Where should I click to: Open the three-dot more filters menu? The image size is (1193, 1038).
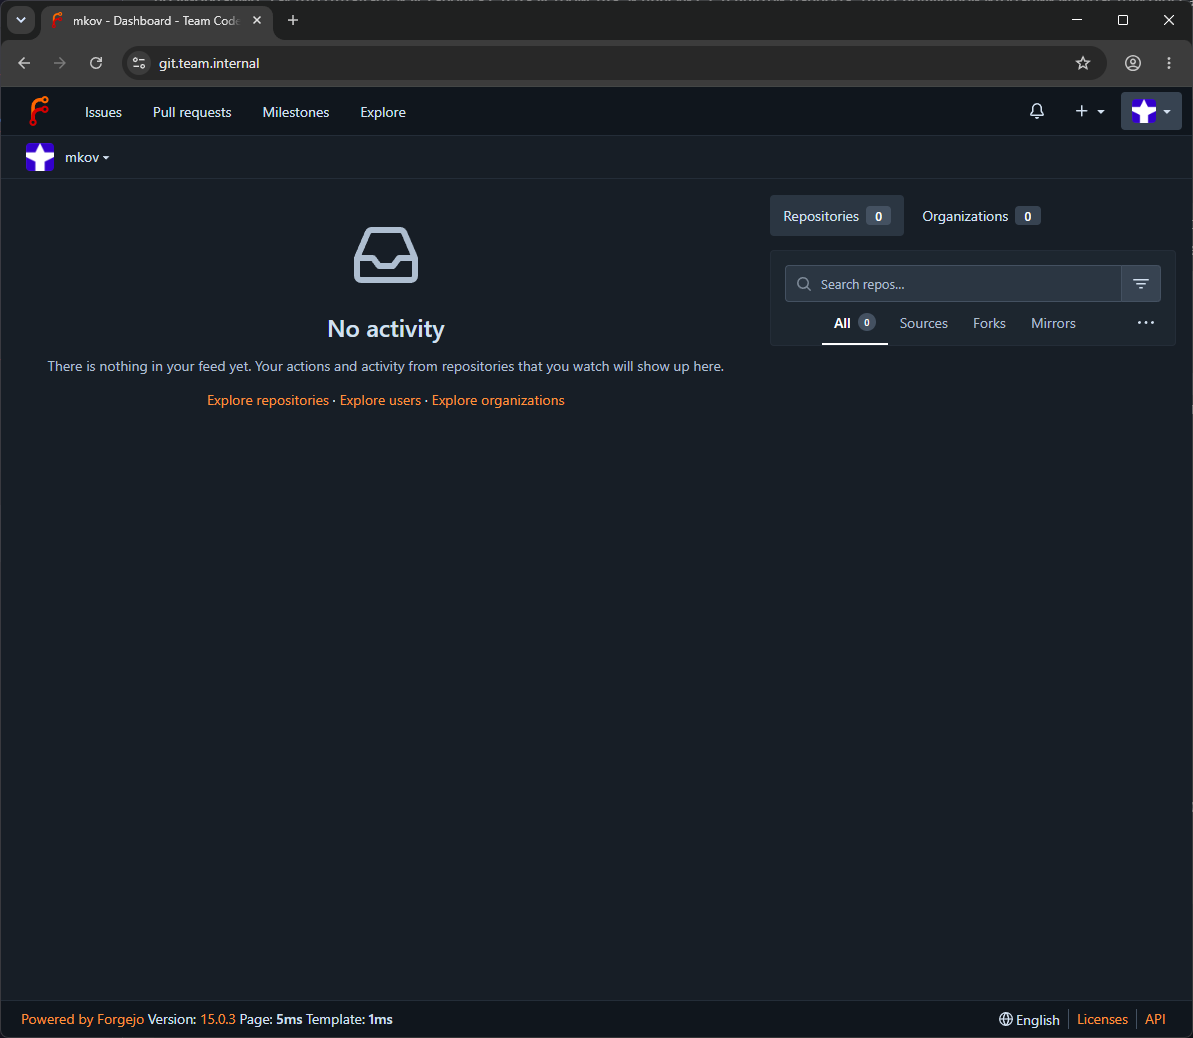(1146, 323)
